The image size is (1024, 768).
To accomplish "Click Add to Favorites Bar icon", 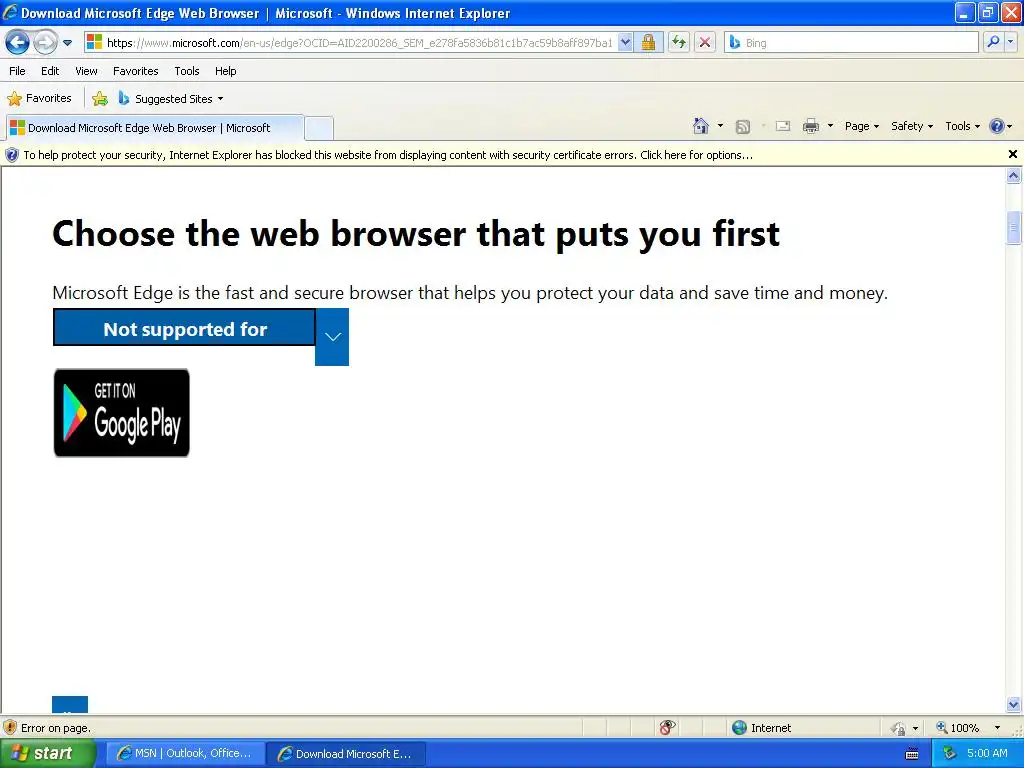I will tap(100, 99).
